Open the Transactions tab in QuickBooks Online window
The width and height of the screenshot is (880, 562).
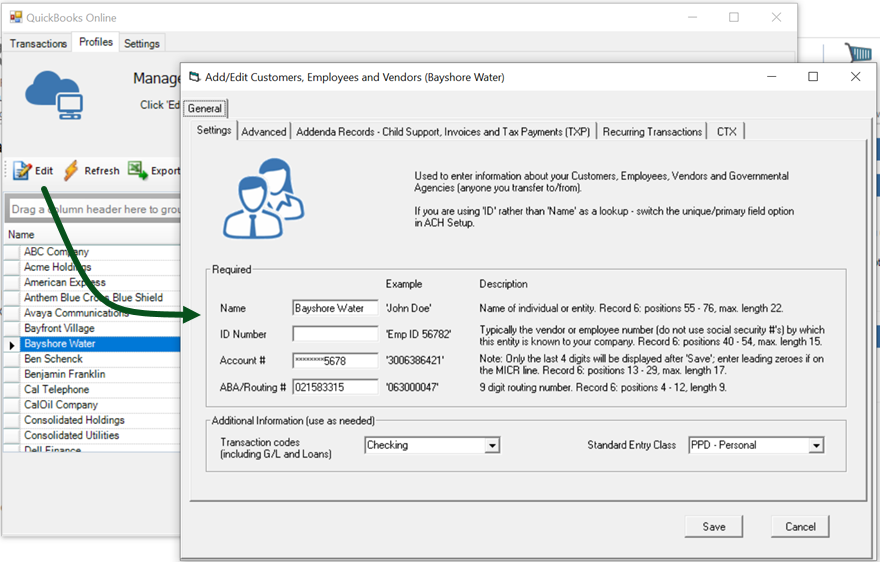coord(38,43)
